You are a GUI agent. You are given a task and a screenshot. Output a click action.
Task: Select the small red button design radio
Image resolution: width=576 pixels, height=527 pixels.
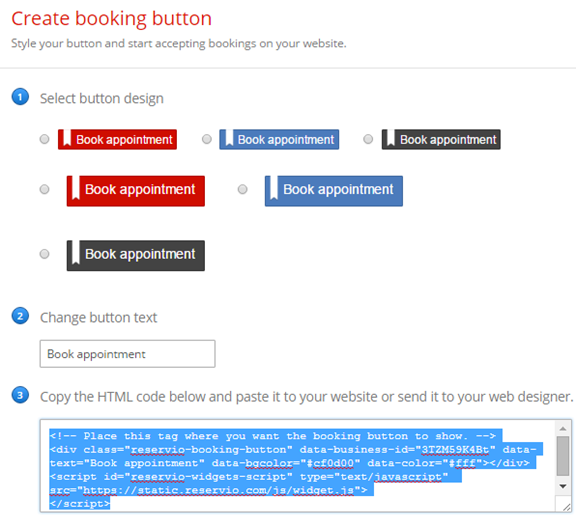click(x=44, y=139)
